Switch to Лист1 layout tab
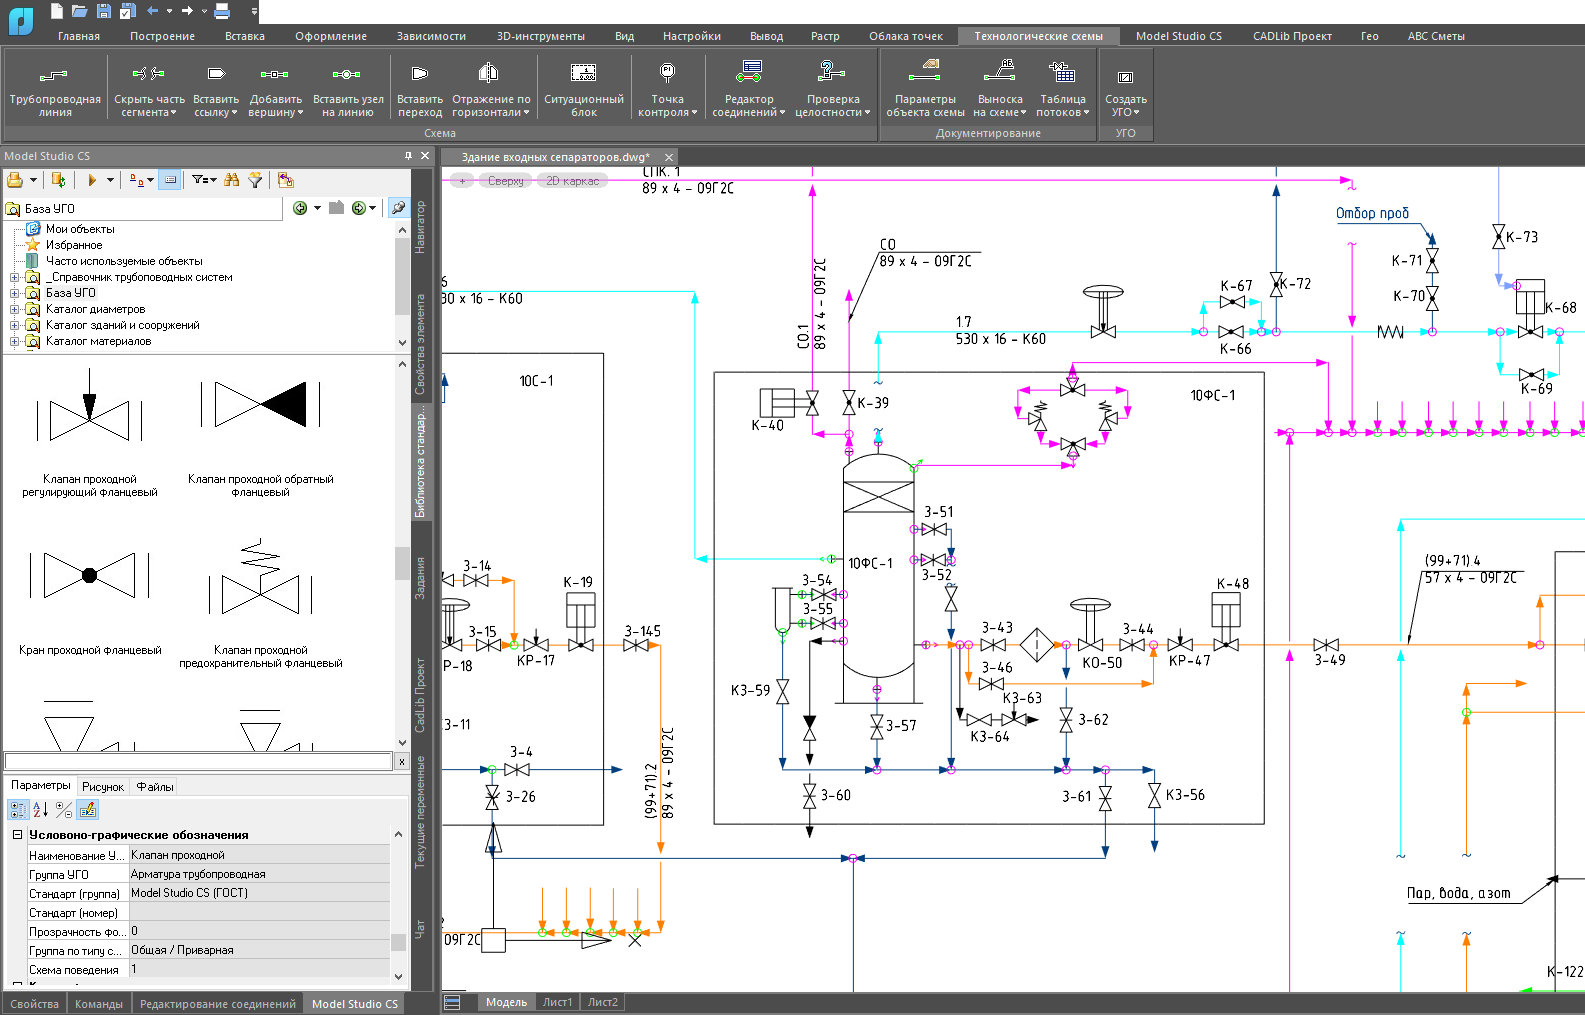The width and height of the screenshot is (1585, 1015). [x=557, y=1002]
